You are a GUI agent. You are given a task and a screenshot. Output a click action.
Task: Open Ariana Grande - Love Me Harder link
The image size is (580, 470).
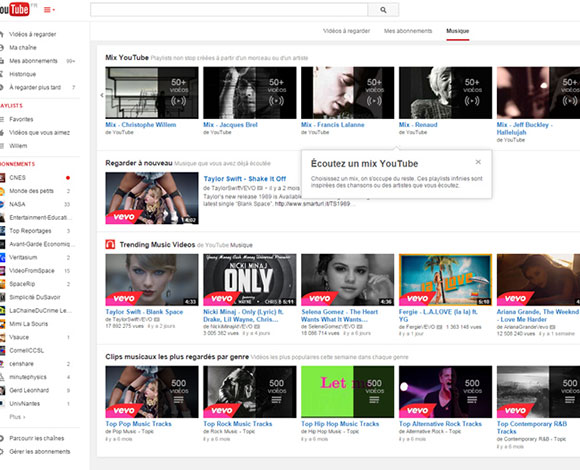(538, 315)
